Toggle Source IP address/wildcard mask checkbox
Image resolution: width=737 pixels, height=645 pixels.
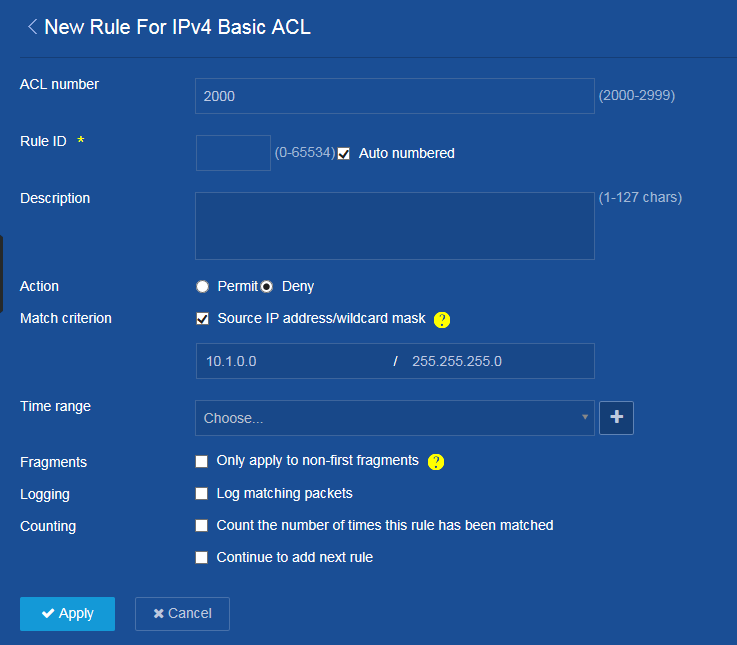pos(203,319)
